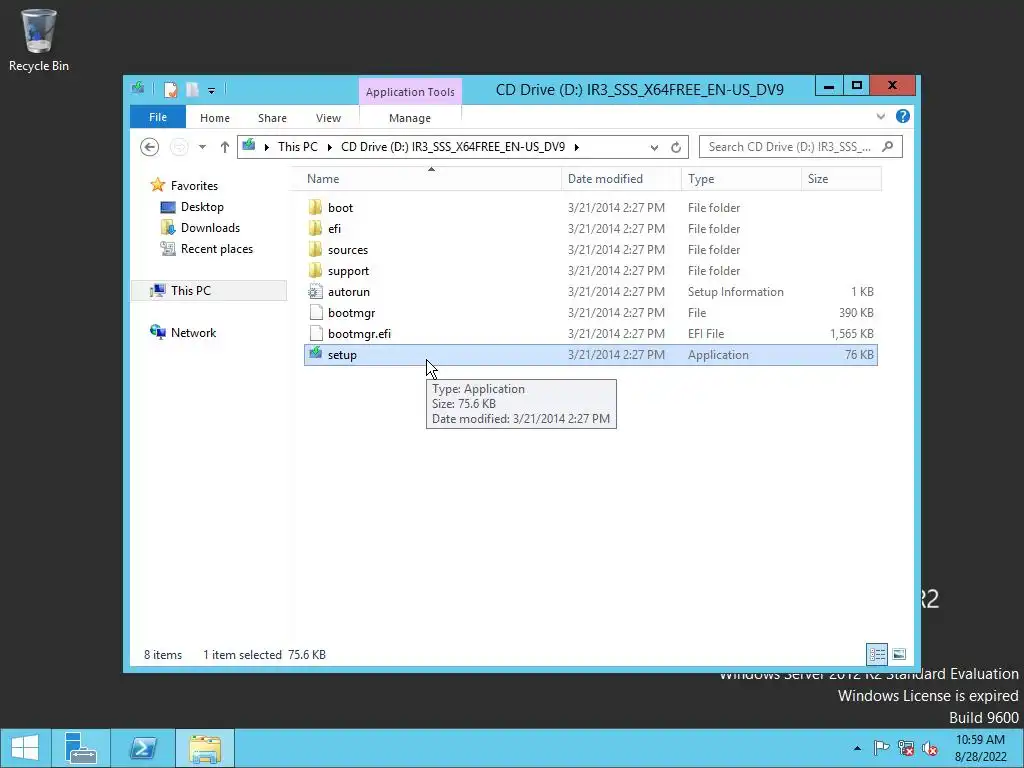
Task: Click the Properties quick access icon
Action: point(170,89)
